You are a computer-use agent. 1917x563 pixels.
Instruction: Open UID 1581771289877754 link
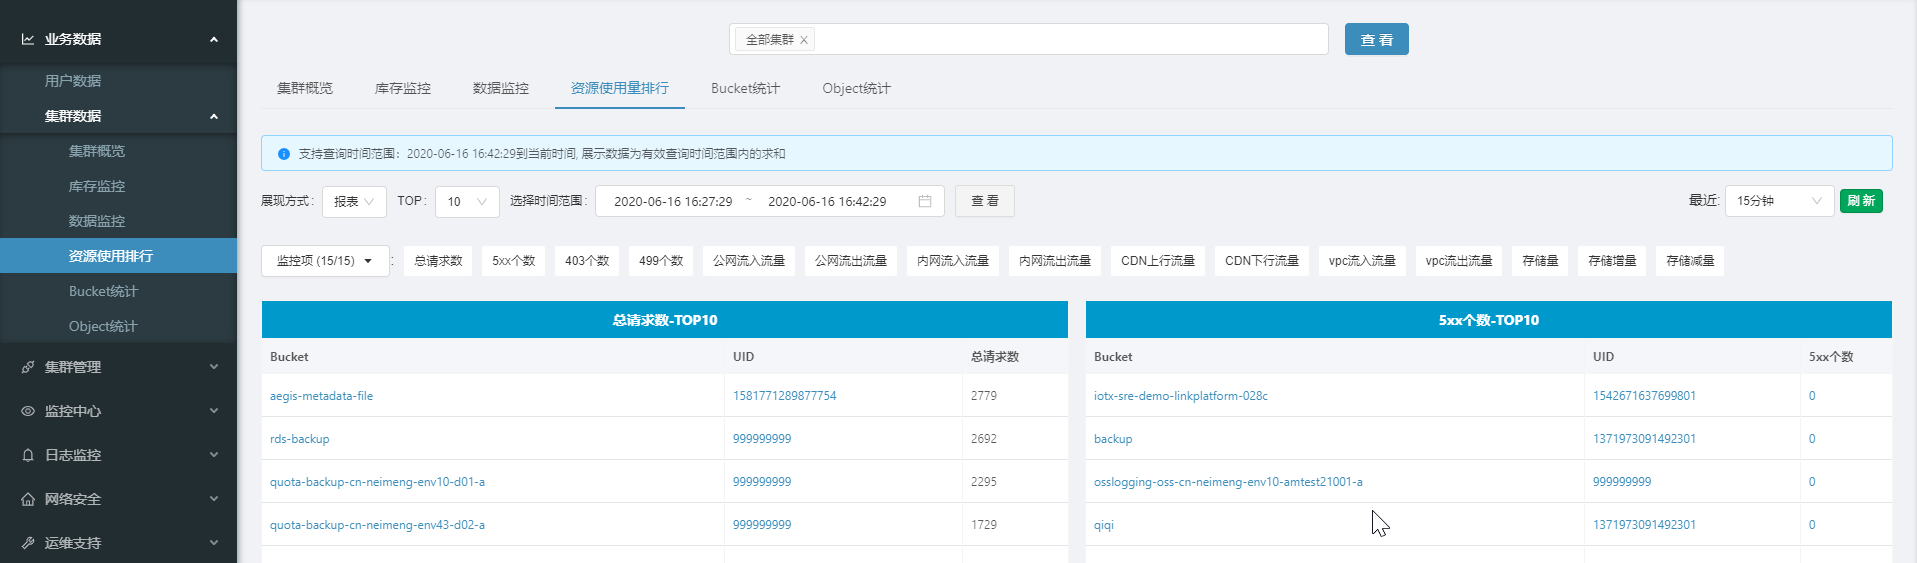pos(784,396)
